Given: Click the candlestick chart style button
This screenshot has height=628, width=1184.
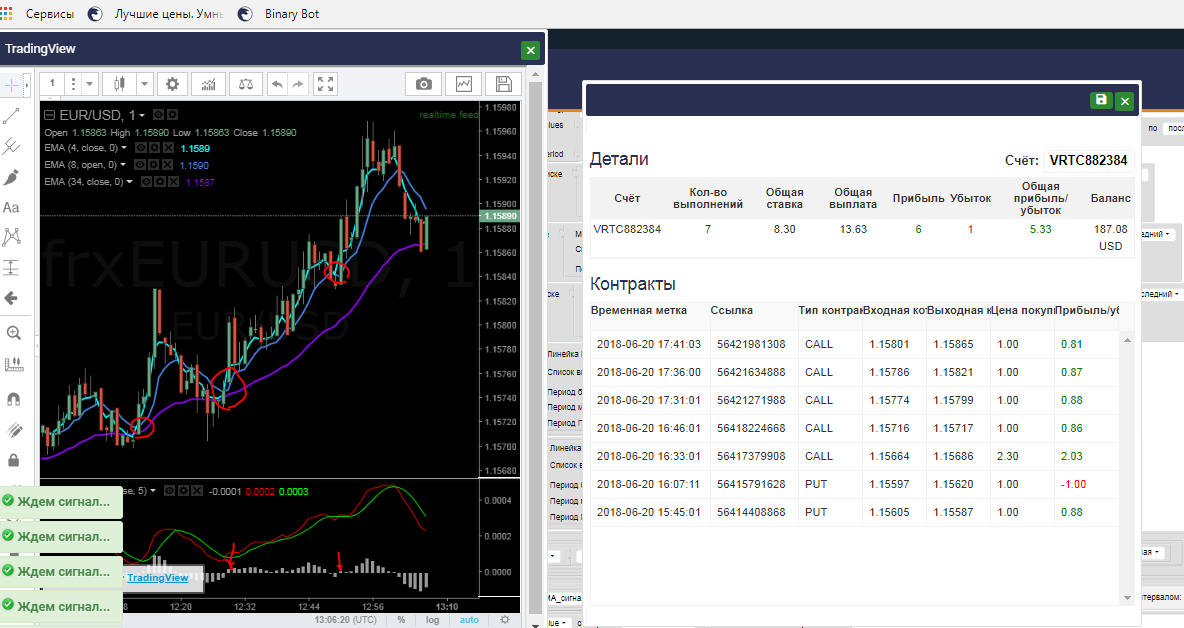Looking at the screenshot, I should pyautogui.click(x=119, y=84).
